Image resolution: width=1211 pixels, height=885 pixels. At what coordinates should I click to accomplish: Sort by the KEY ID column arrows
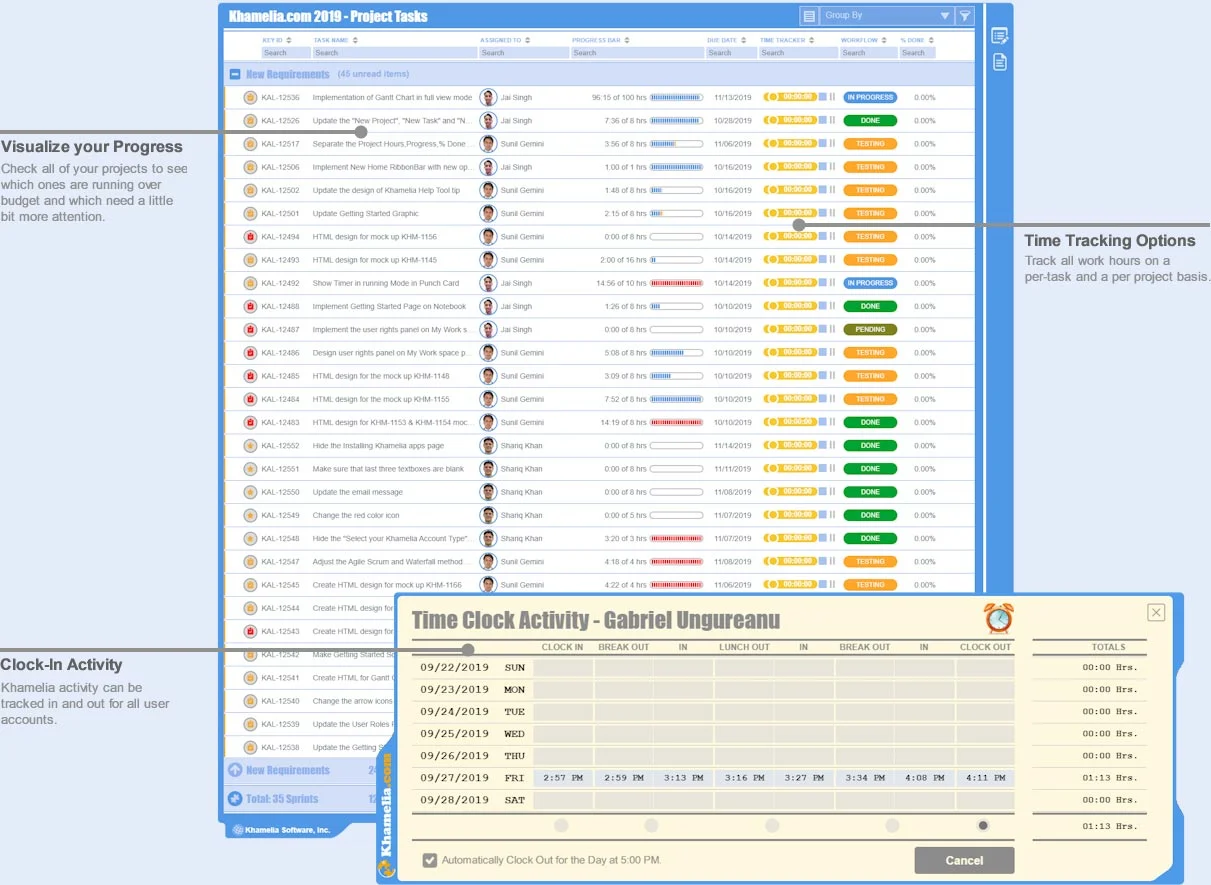(x=289, y=41)
